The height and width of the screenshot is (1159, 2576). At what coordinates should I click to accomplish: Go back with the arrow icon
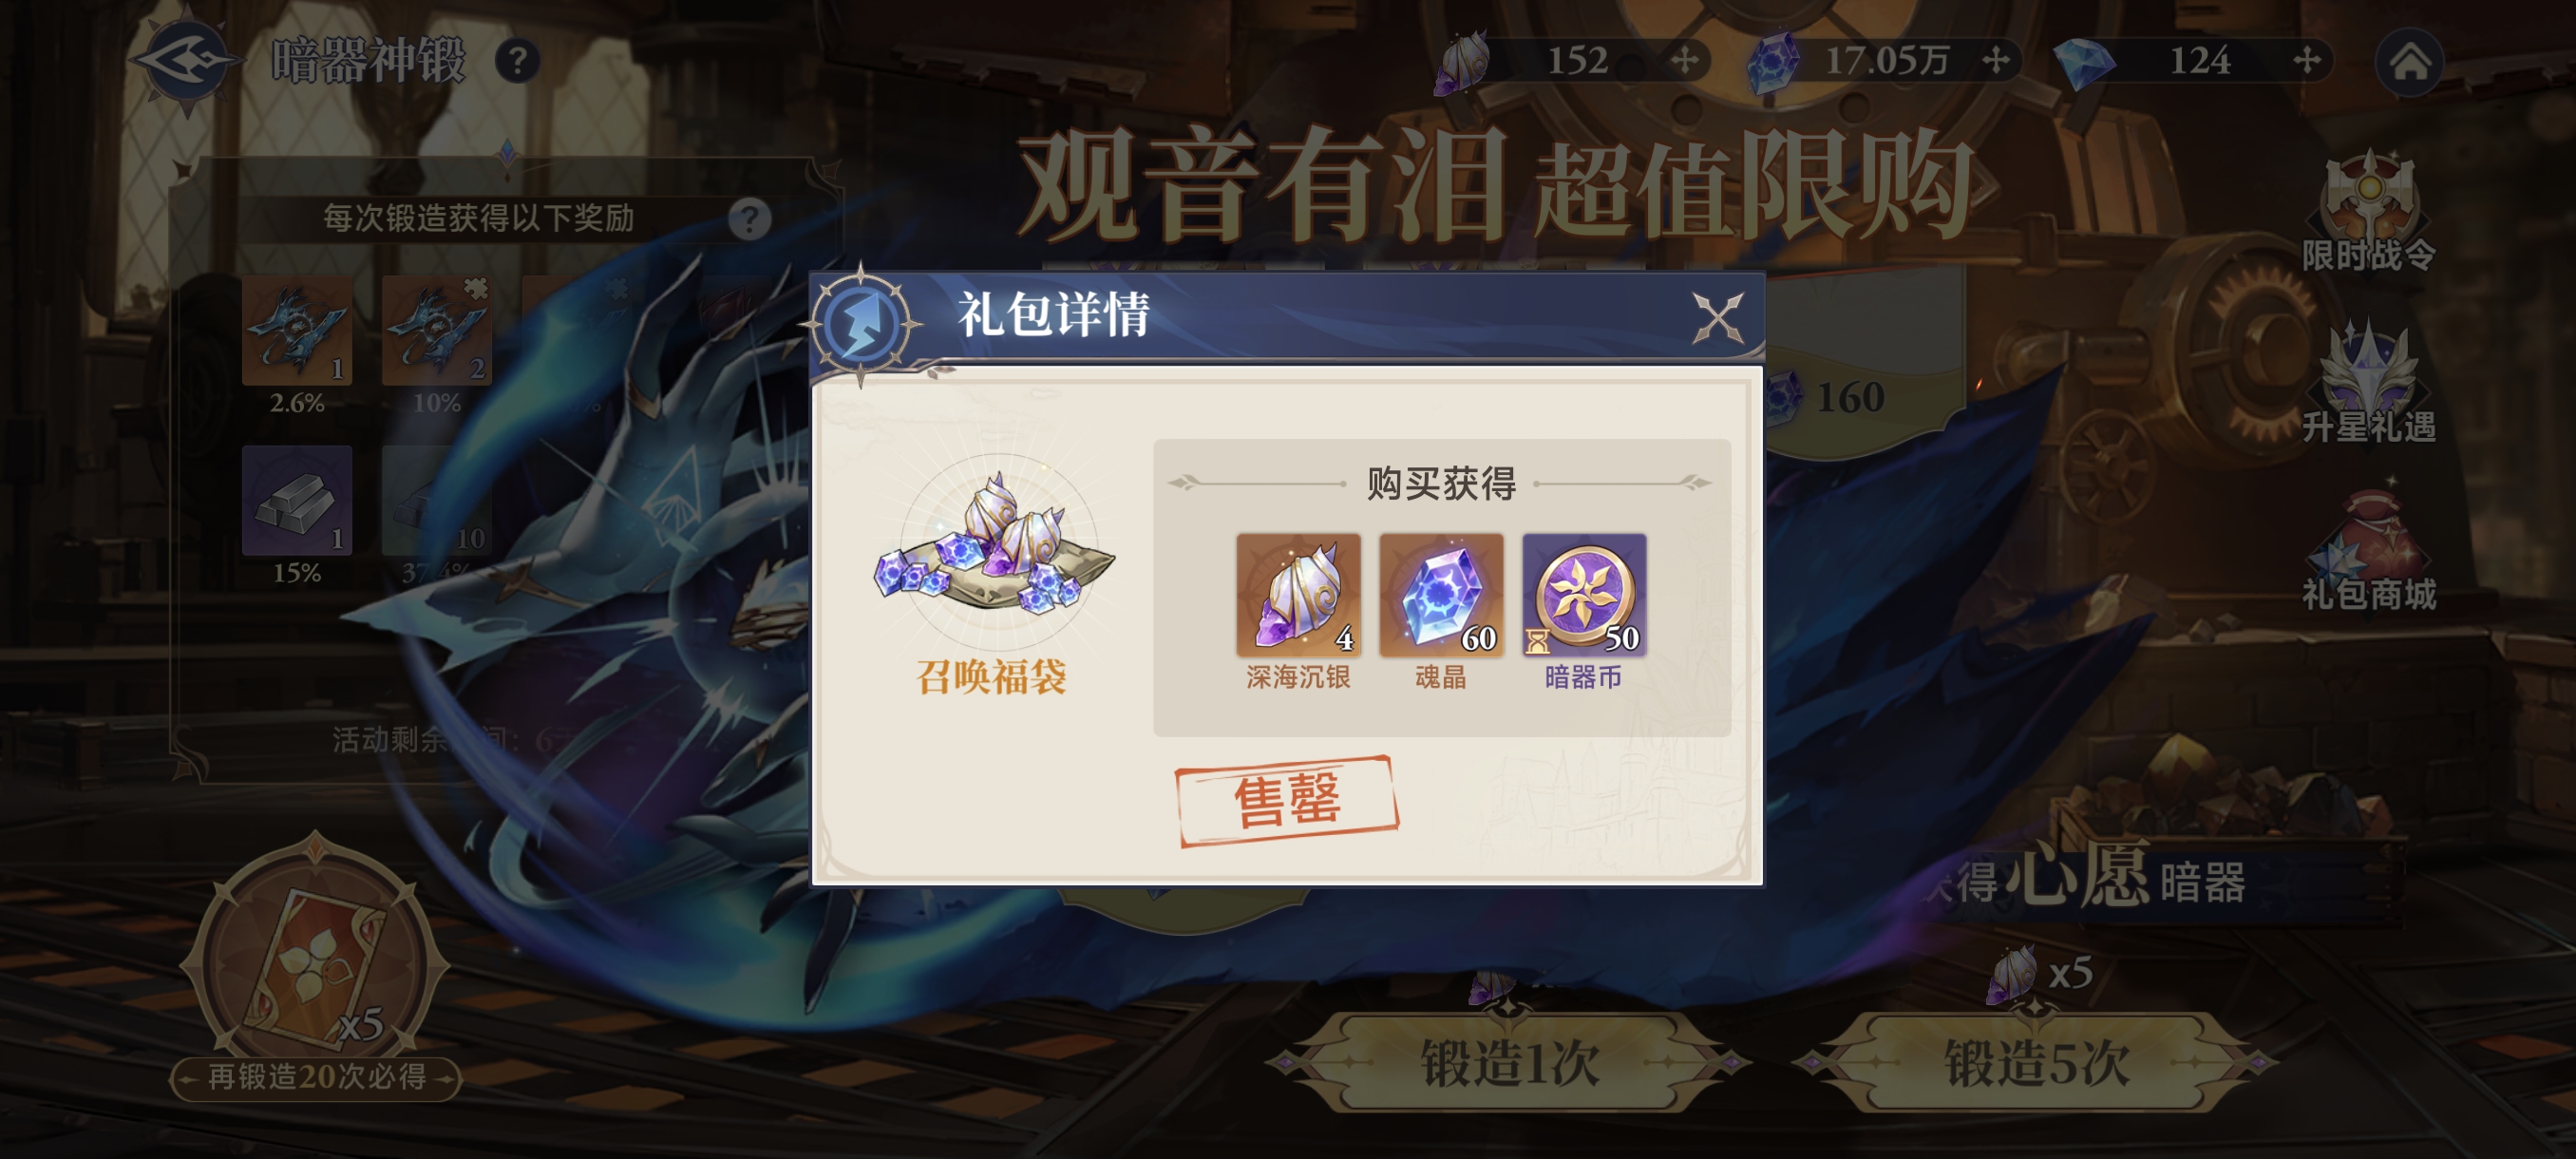[186, 61]
